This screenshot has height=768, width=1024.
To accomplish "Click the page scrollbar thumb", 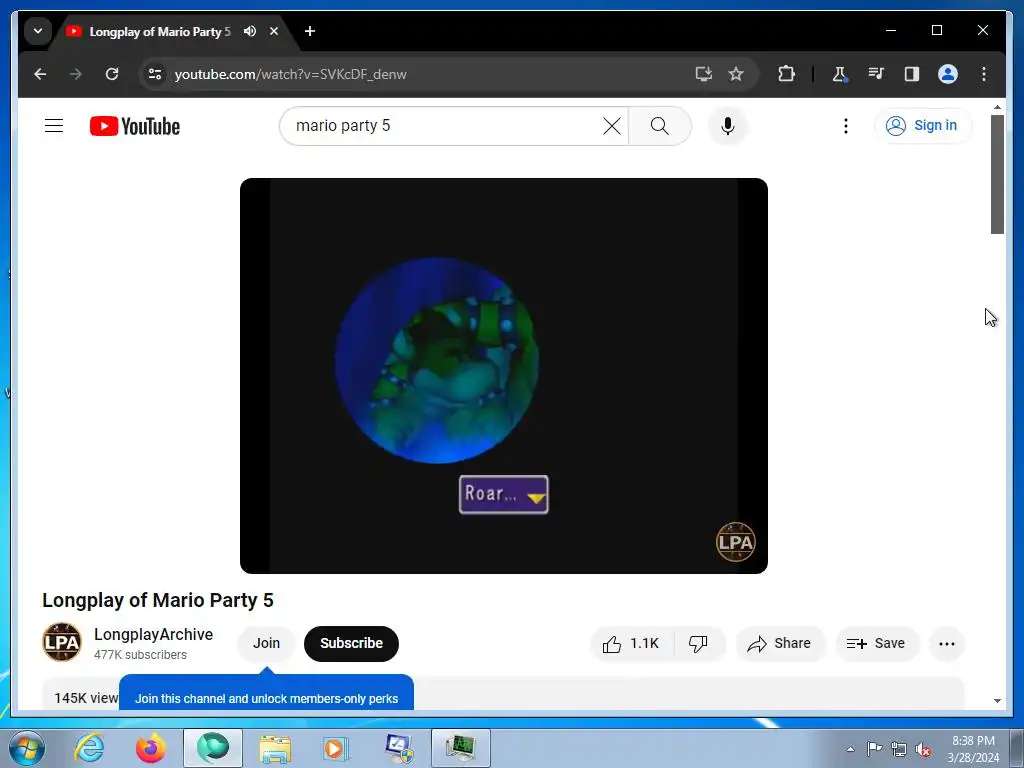I will (x=997, y=174).
